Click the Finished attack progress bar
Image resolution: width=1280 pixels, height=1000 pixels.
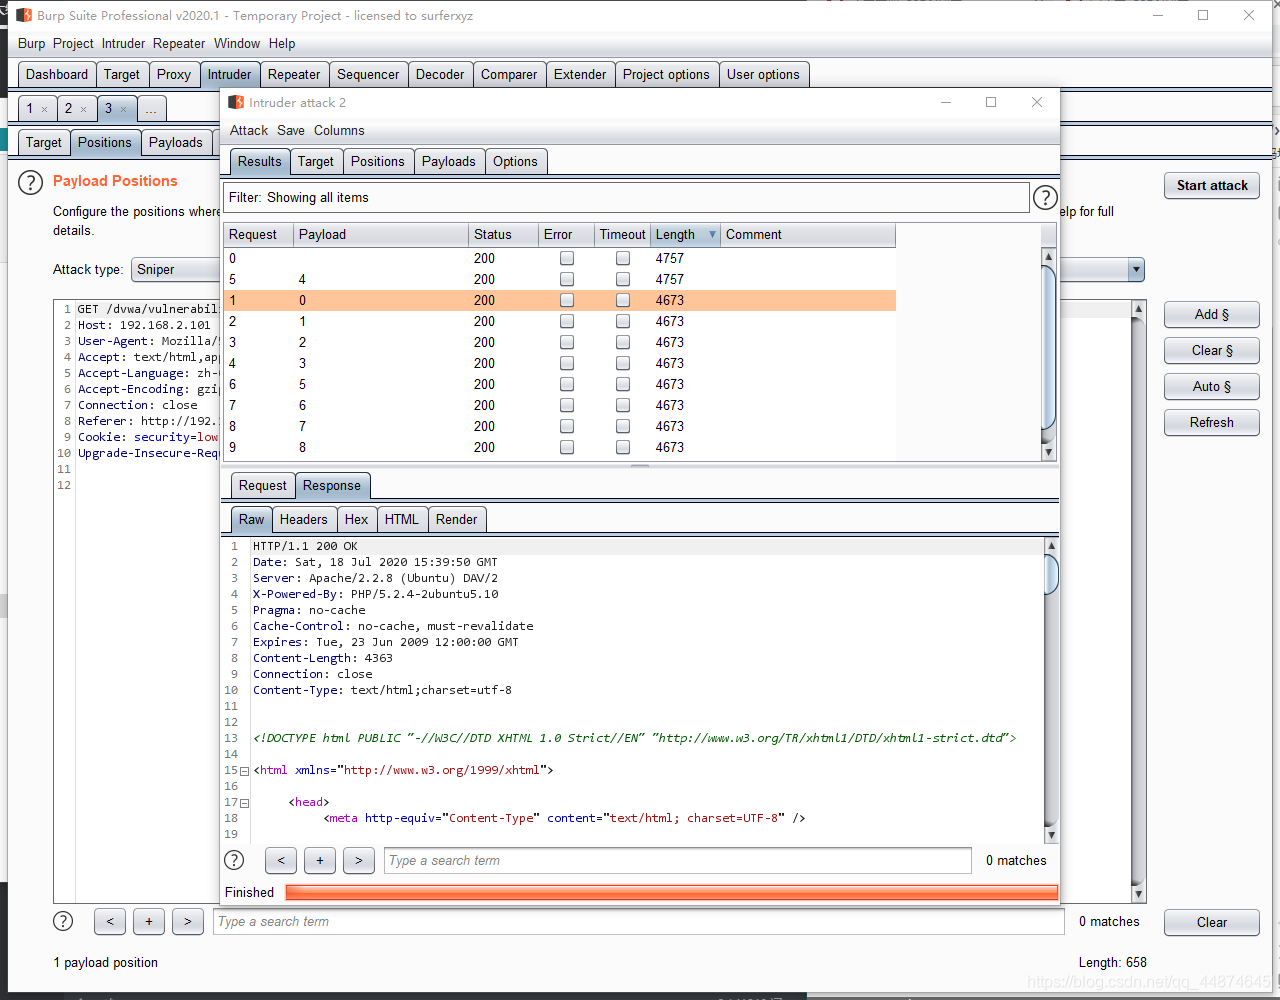[x=671, y=892]
